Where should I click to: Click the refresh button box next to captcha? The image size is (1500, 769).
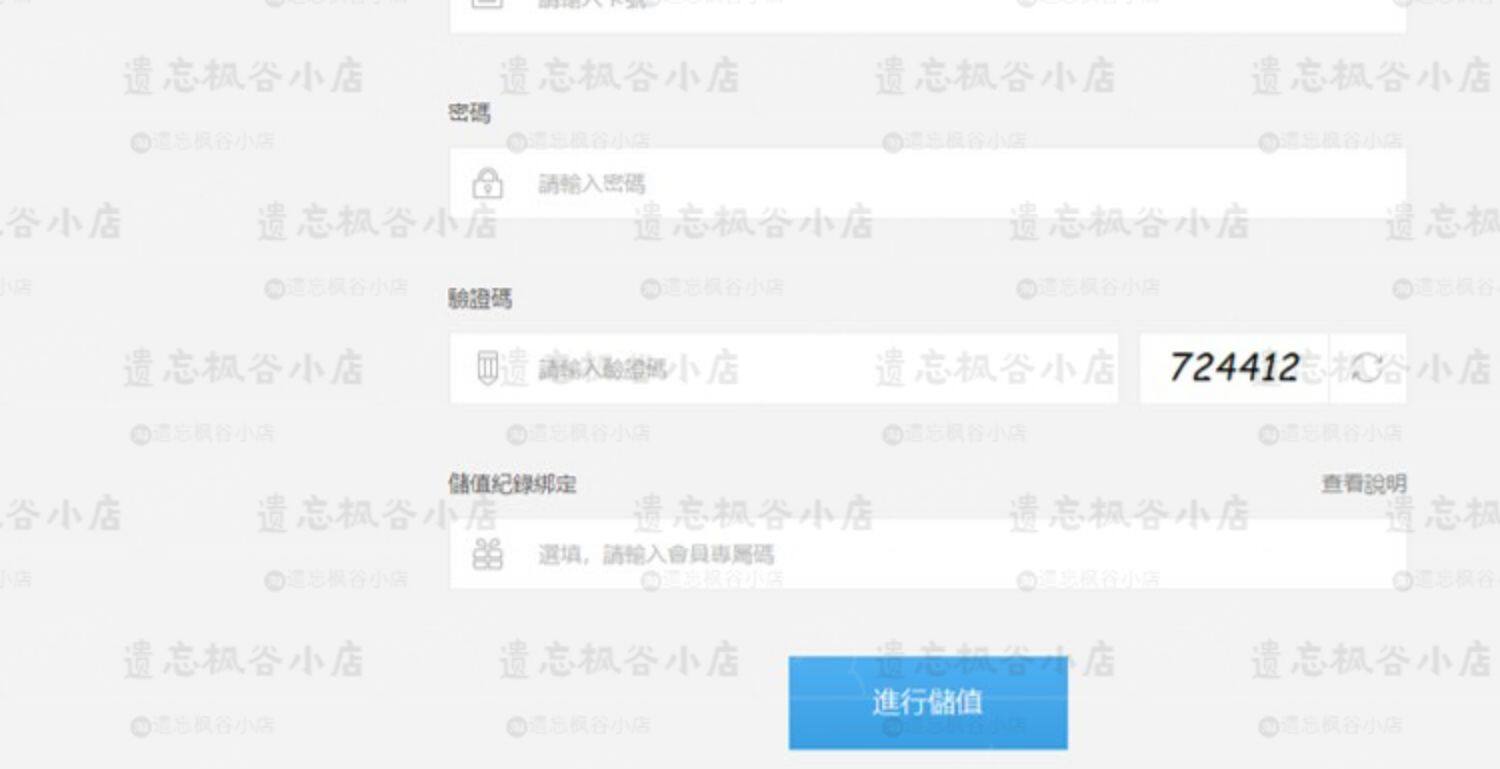1368,368
